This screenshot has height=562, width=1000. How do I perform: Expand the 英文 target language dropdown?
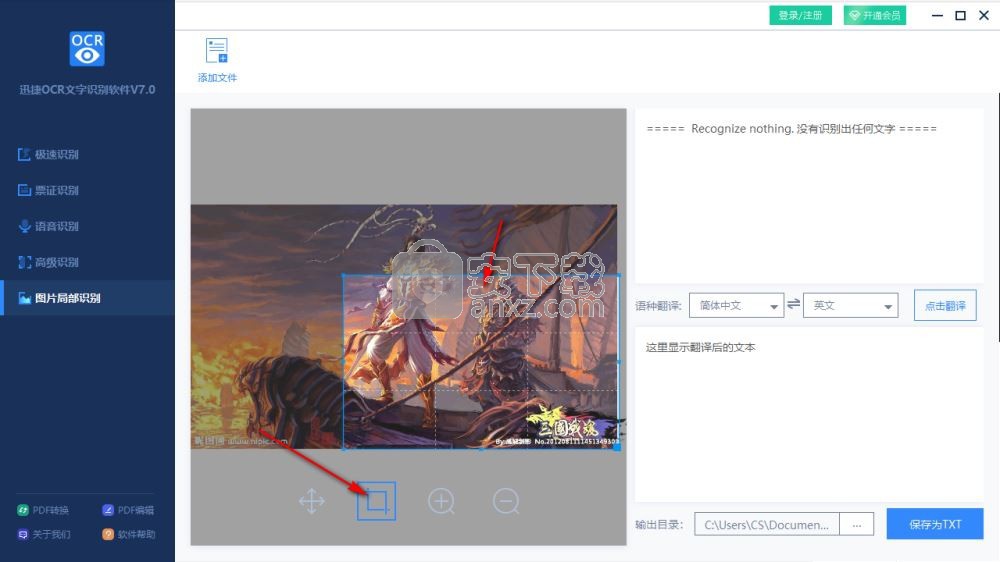click(x=851, y=306)
